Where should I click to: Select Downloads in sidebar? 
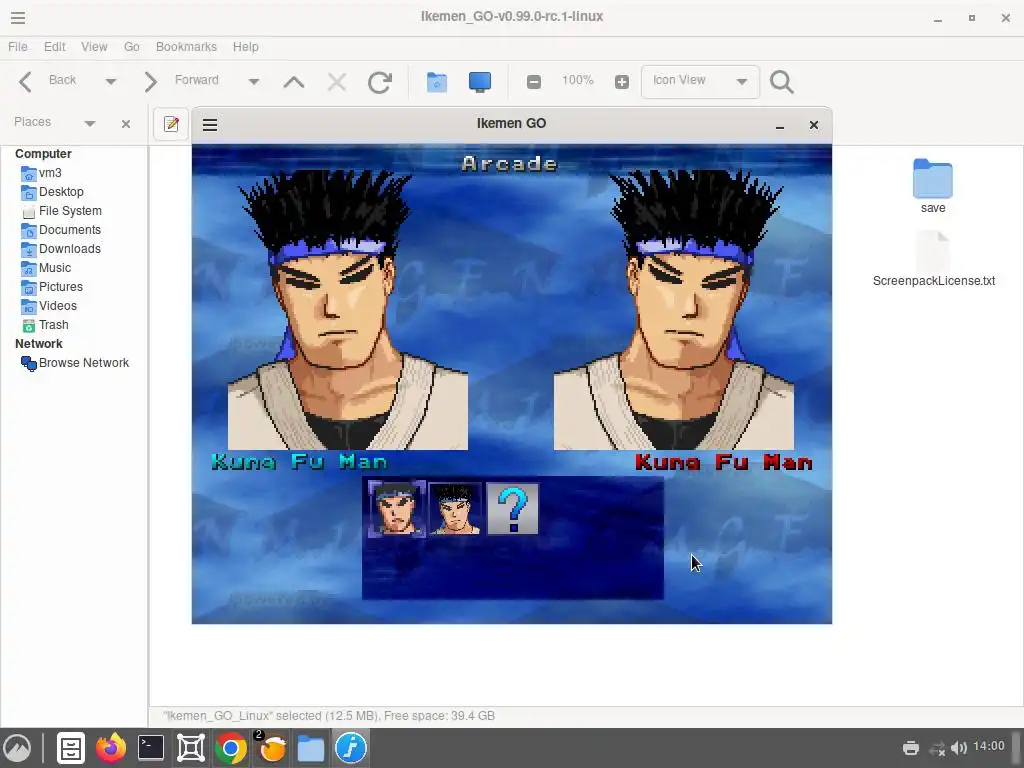click(x=61, y=249)
